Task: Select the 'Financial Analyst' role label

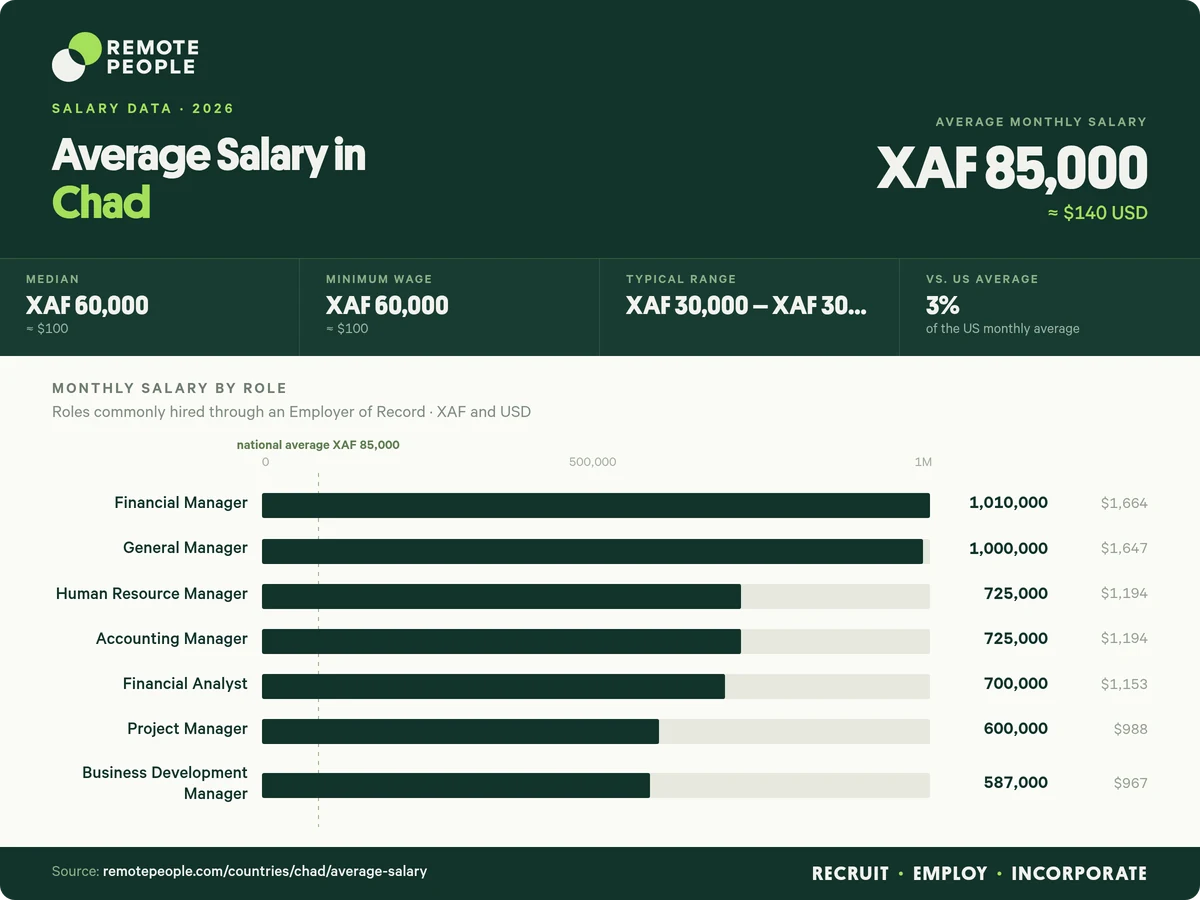Action: click(185, 684)
